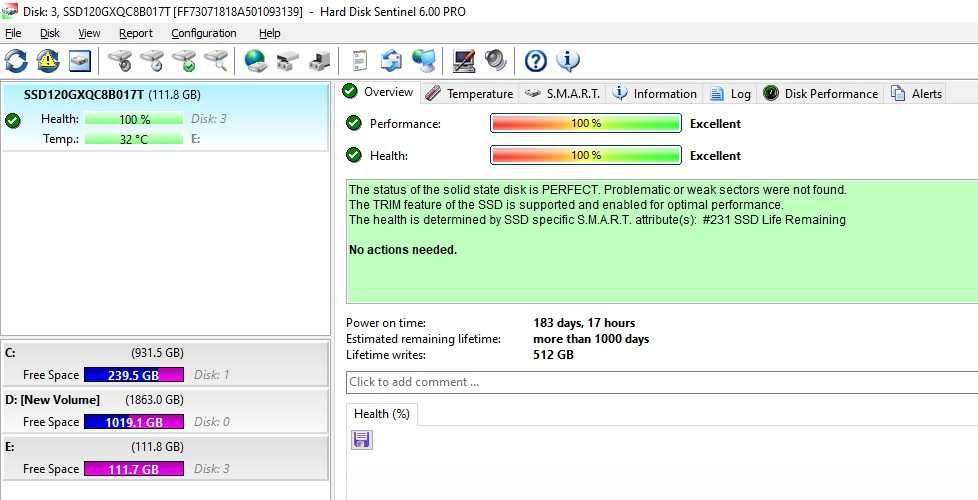The height and width of the screenshot is (500, 978).
Task: Click the floppy disk save icon under Health (%)
Action: tap(362, 440)
